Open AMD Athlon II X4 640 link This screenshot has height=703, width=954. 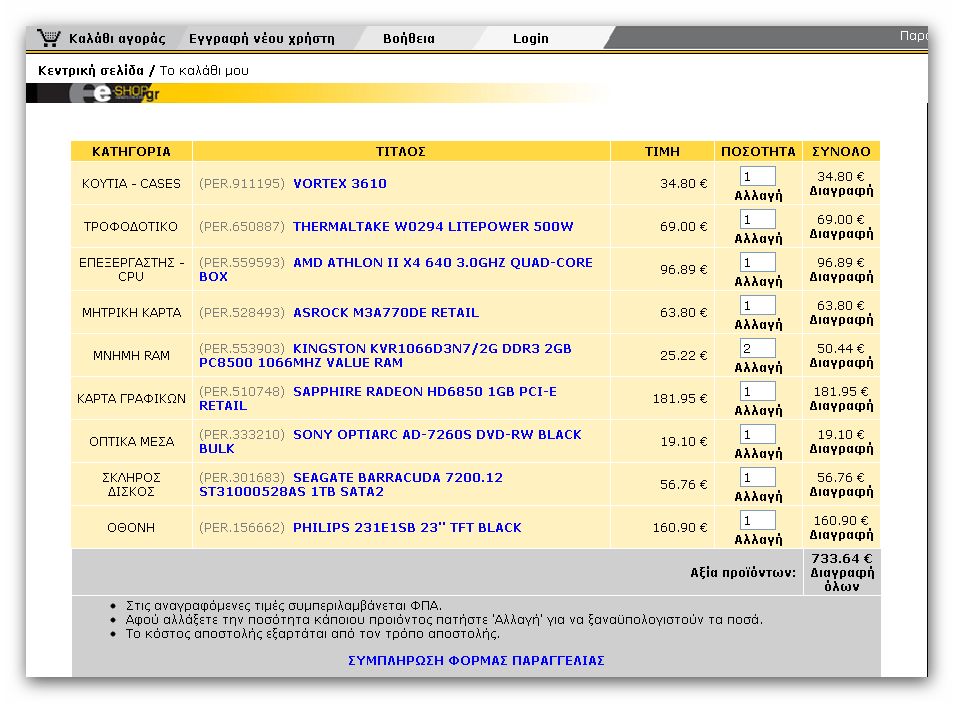tap(395, 269)
